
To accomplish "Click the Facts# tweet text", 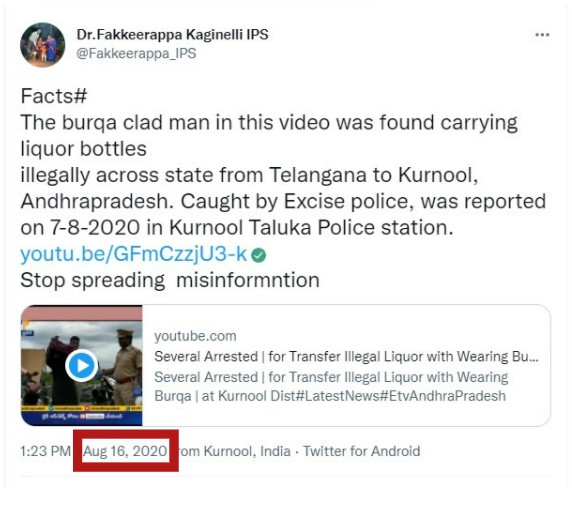I will (x=54, y=96).
